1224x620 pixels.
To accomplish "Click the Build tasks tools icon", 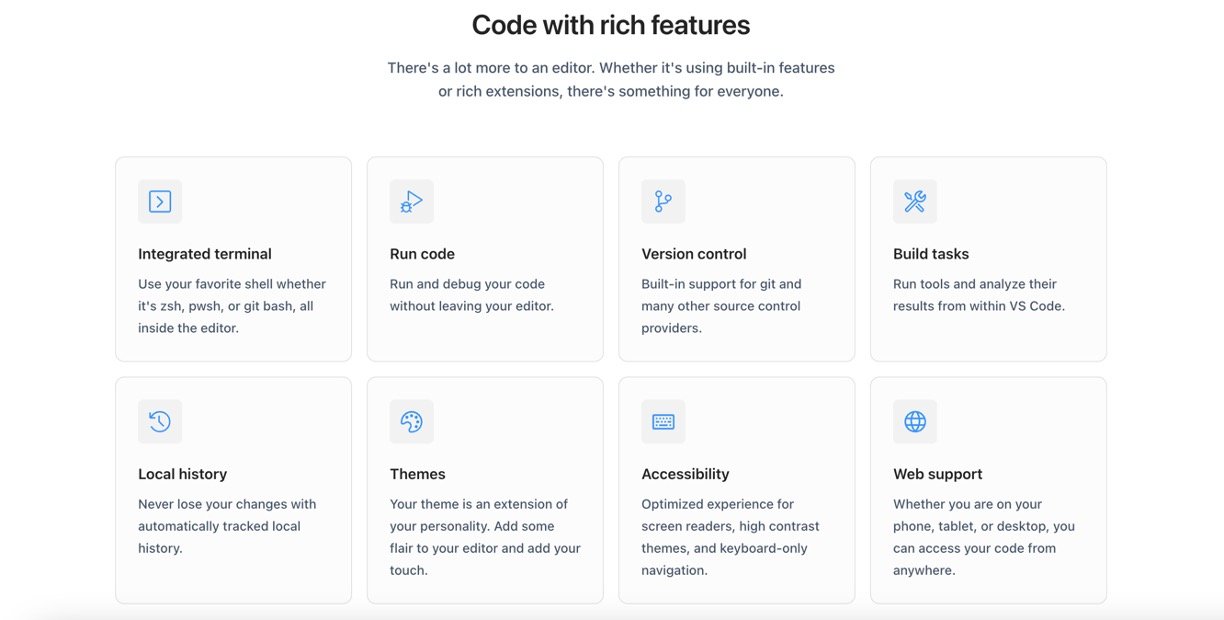I will [915, 201].
